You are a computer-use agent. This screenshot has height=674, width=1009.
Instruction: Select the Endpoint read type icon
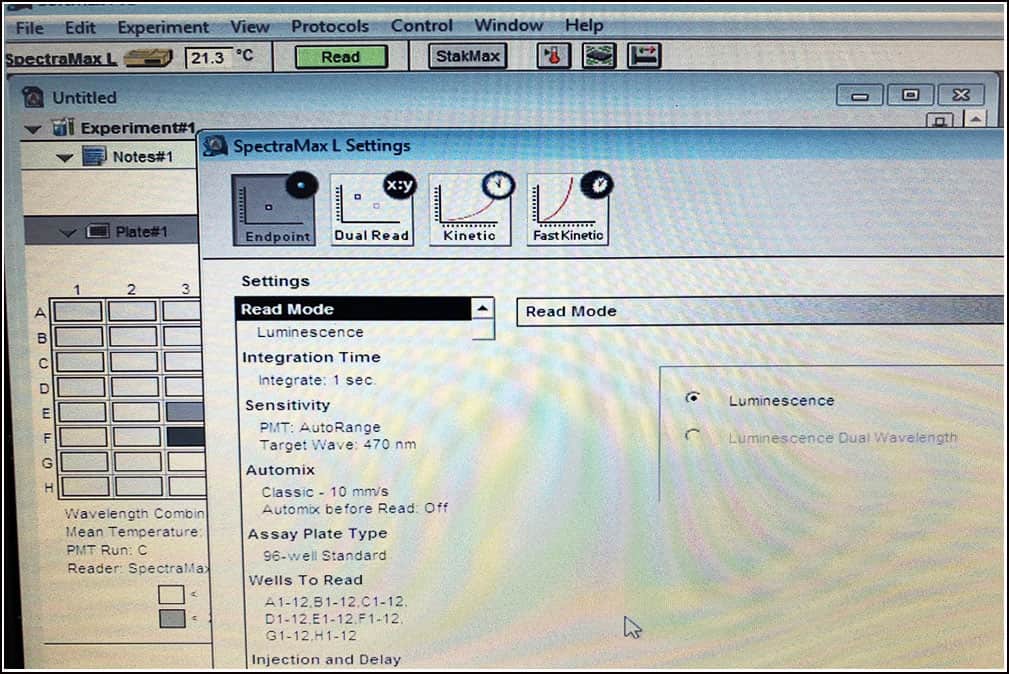click(274, 210)
